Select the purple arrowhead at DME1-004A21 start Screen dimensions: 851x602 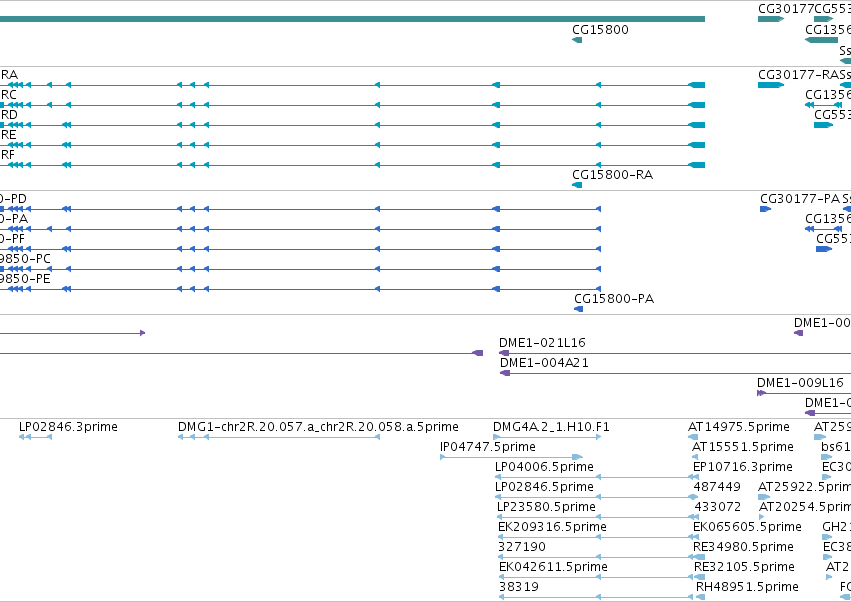505,373
